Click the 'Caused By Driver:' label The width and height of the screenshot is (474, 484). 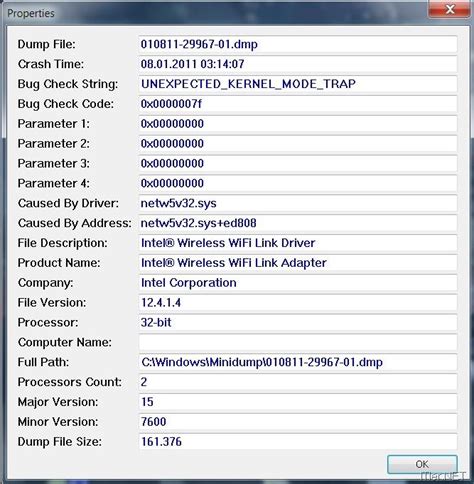(x=68, y=203)
